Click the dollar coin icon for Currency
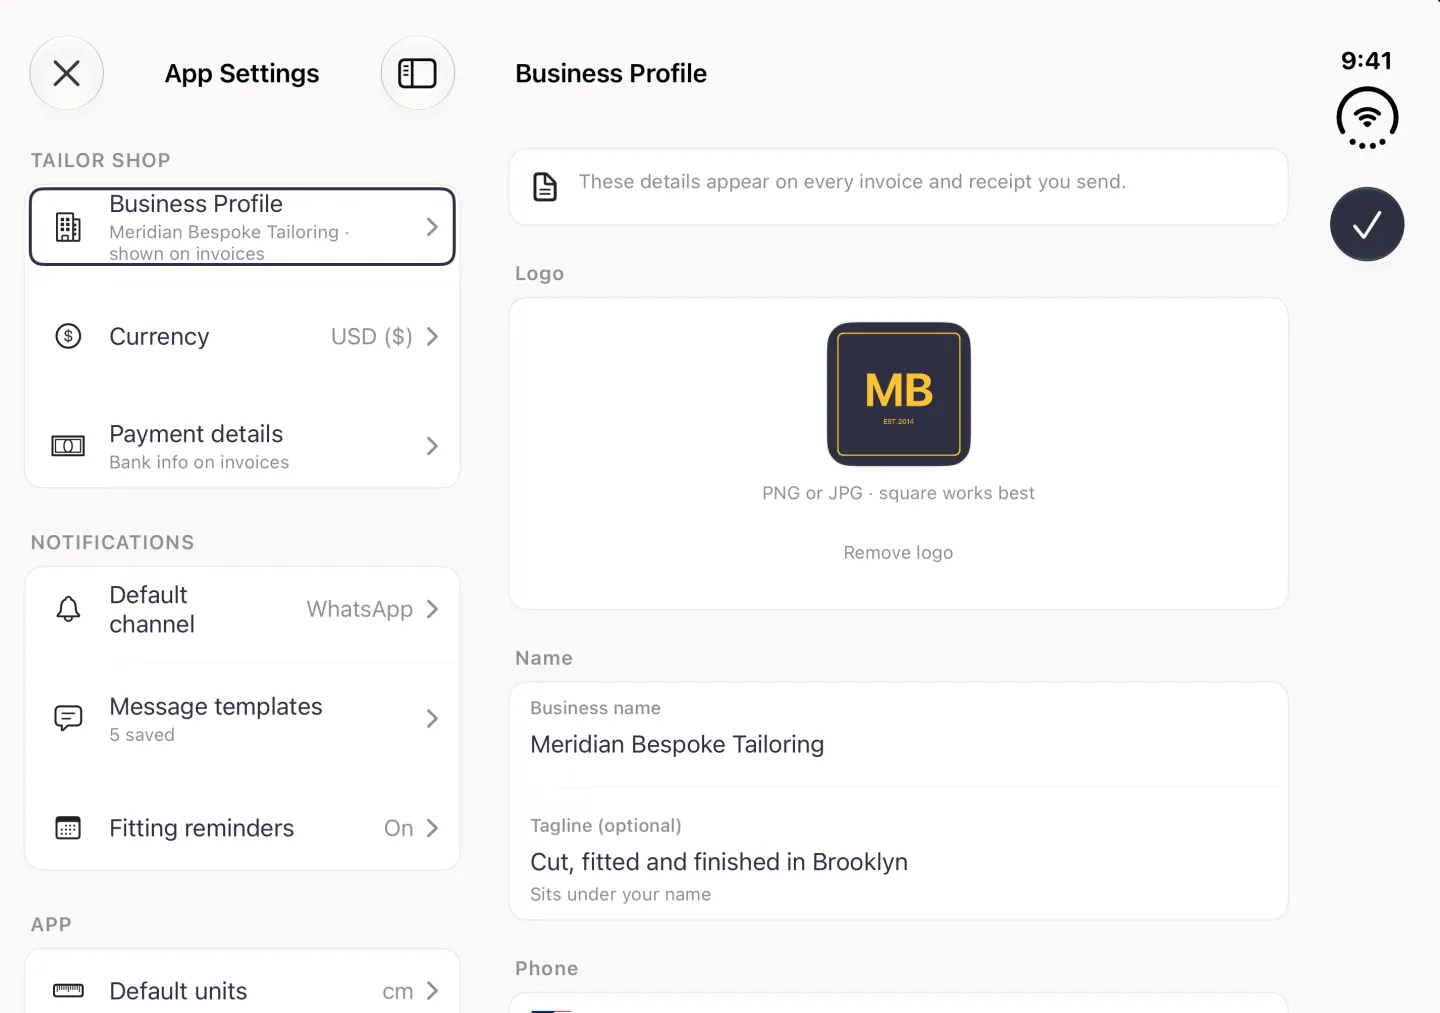The image size is (1440, 1013). click(68, 336)
